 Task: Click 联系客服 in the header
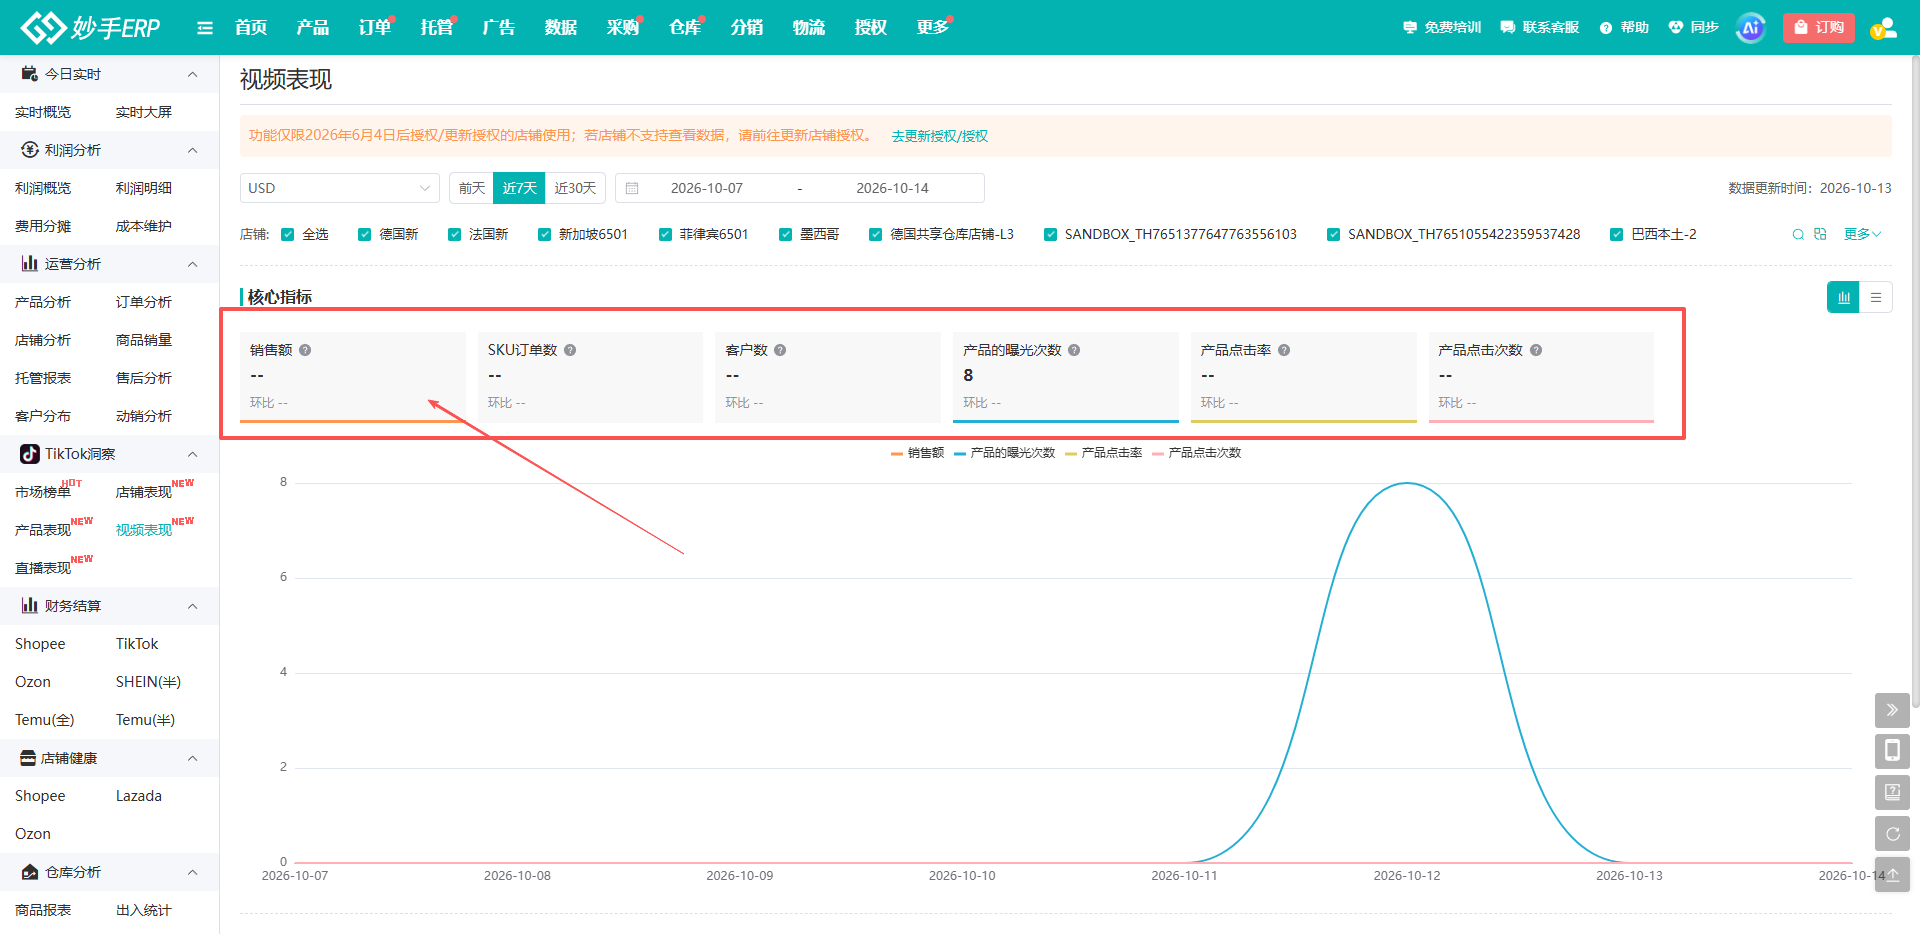1541,28
